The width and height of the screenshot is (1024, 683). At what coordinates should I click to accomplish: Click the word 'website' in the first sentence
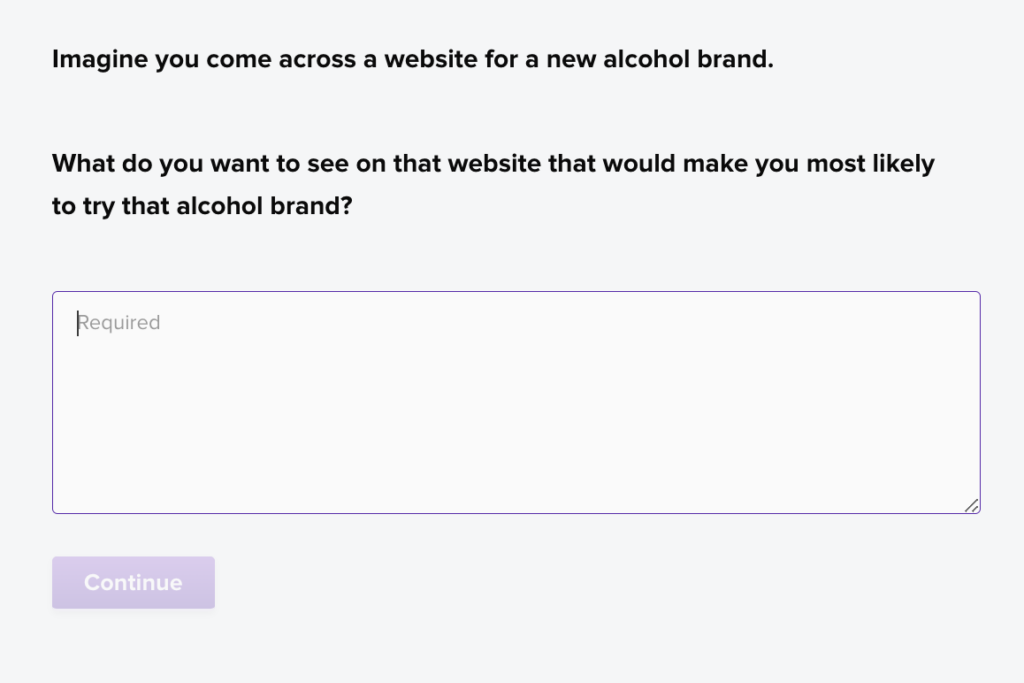click(x=430, y=59)
